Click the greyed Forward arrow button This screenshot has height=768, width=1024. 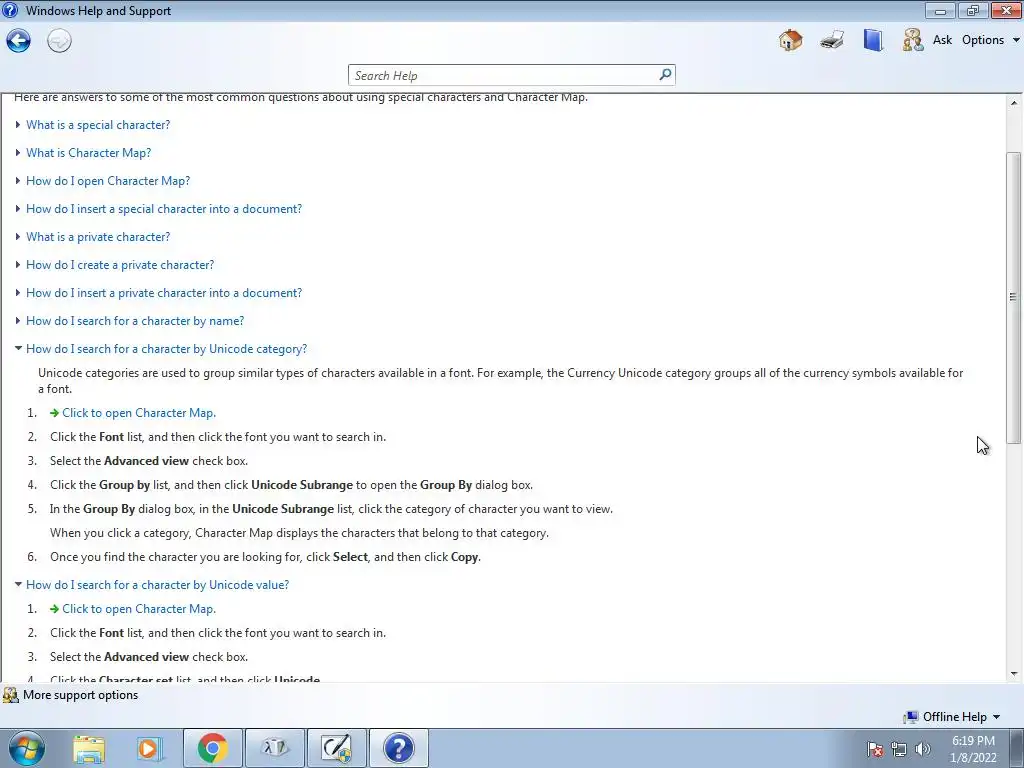point(59,40)
